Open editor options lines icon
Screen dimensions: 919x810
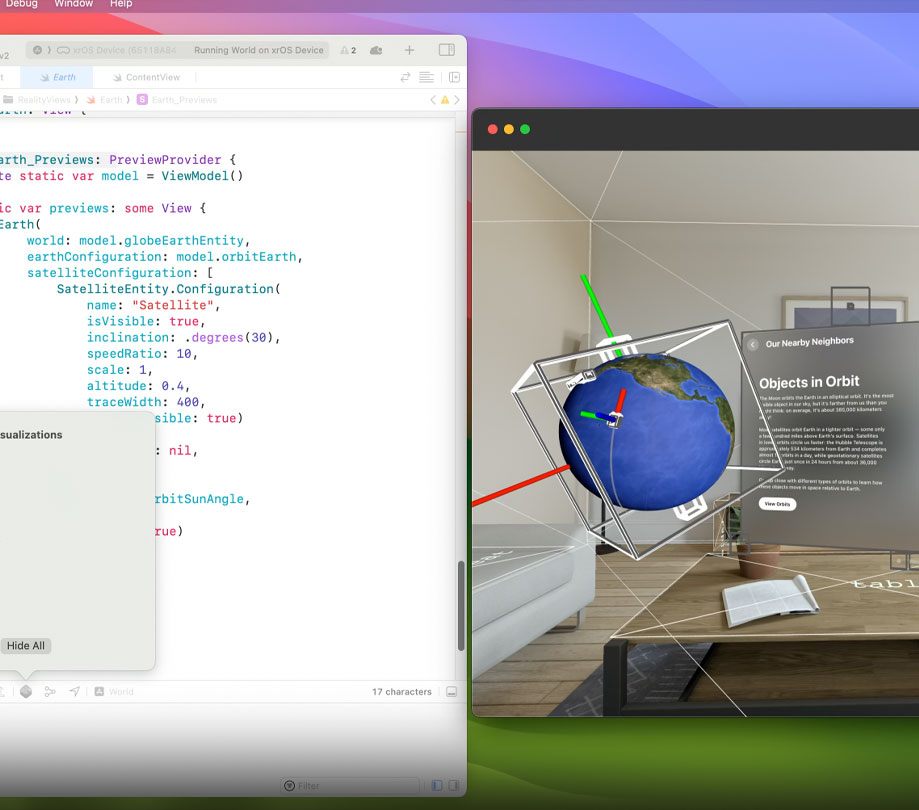pos(426,77)
